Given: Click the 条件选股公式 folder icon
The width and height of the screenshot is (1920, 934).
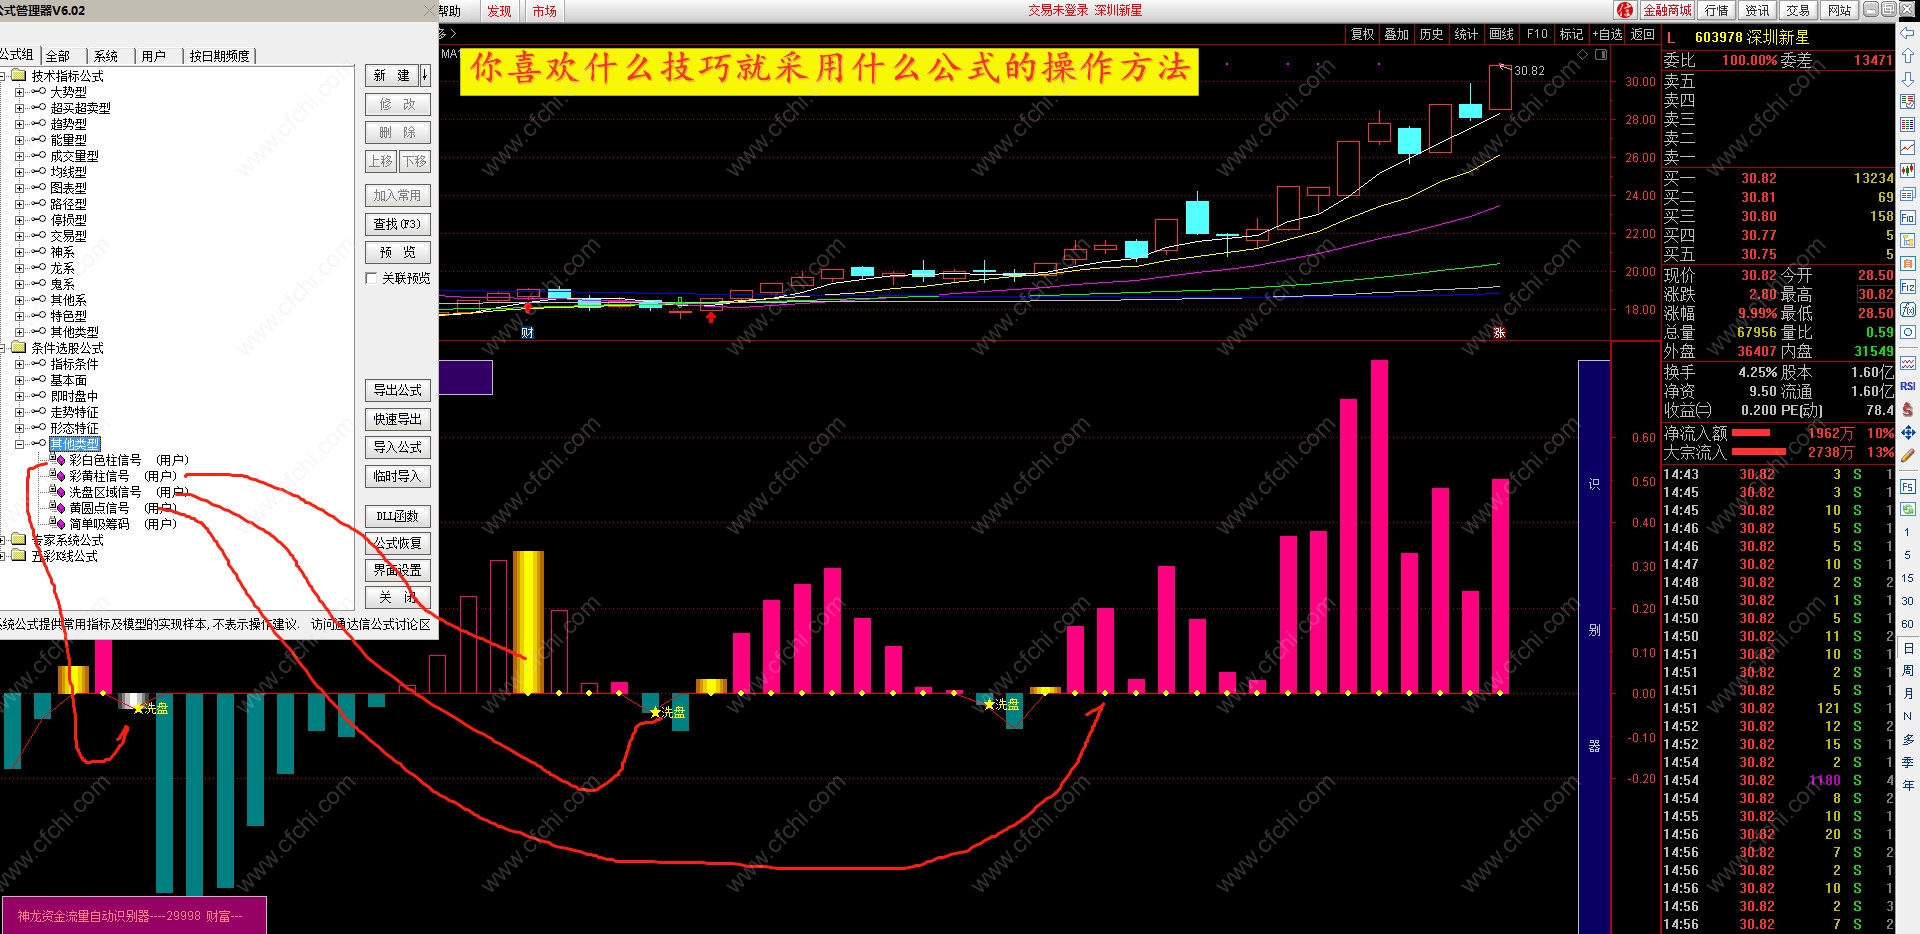Looking at the screenshot, I should pos(19,348).
